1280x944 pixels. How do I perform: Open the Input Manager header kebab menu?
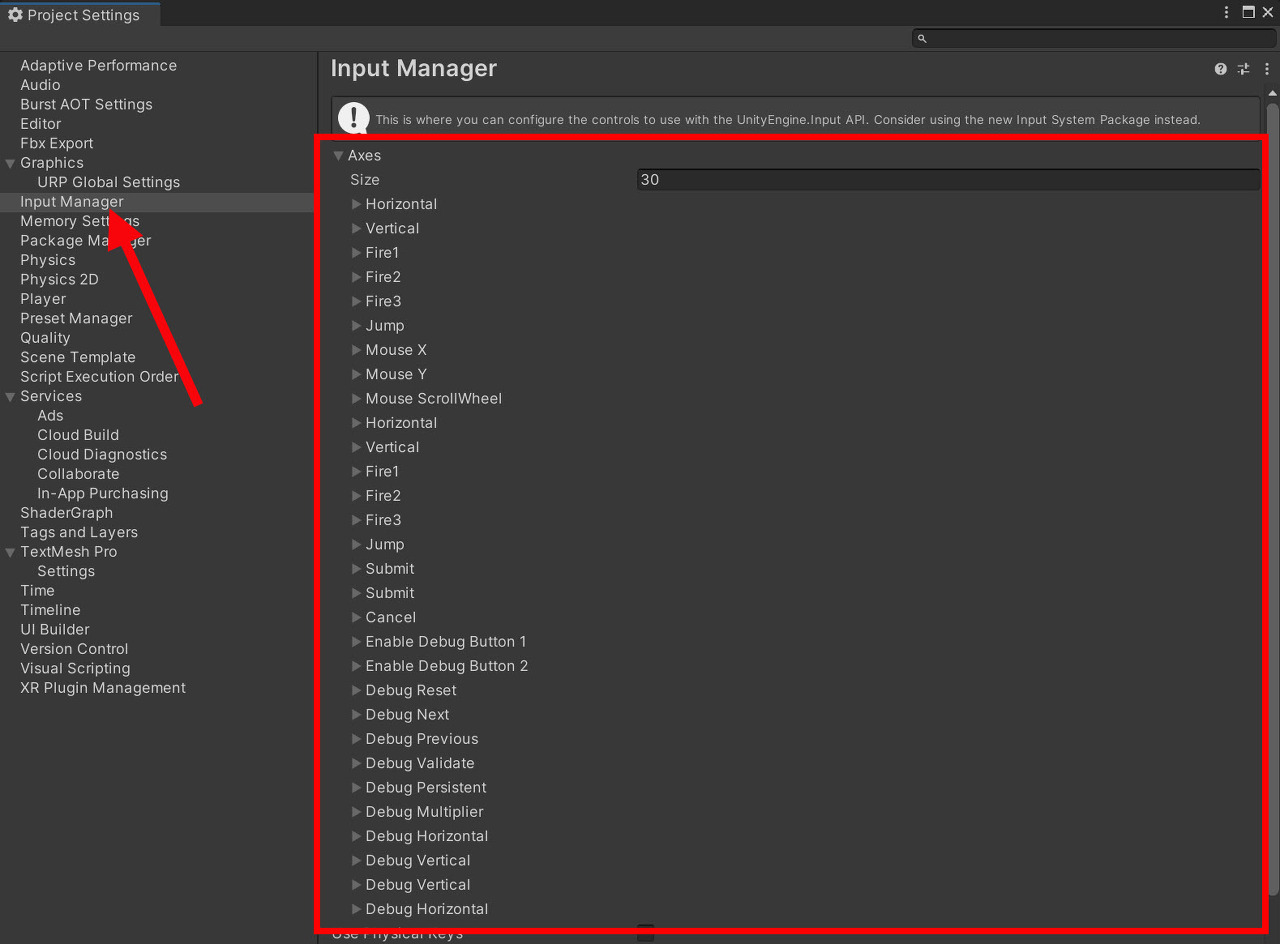pyautogui.click(x=1266, y=69)
